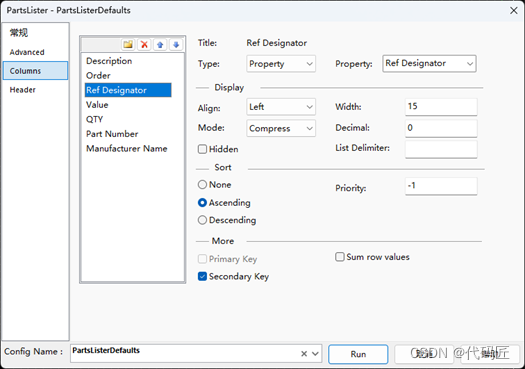Enable Sum row values checkbox
The image size is (525, 369).
point(340,257)
